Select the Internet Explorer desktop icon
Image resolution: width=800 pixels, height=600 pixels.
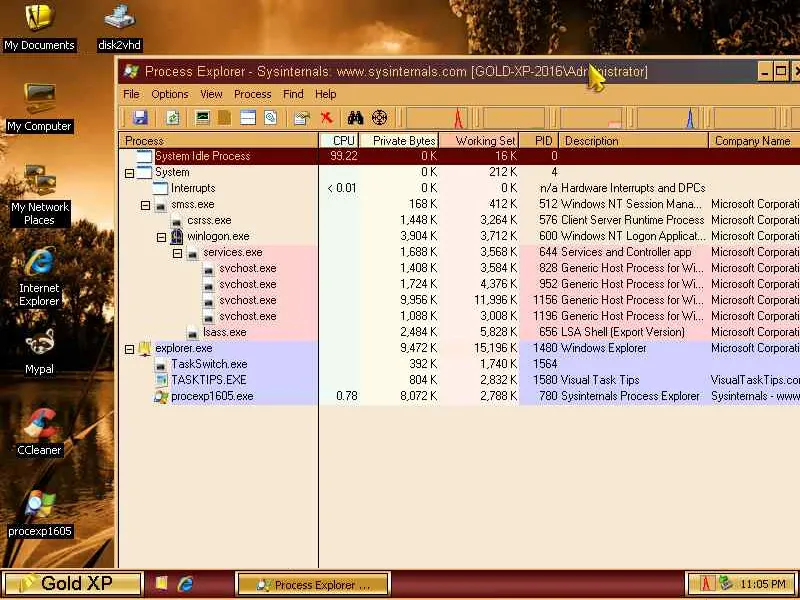coord(39,277)
